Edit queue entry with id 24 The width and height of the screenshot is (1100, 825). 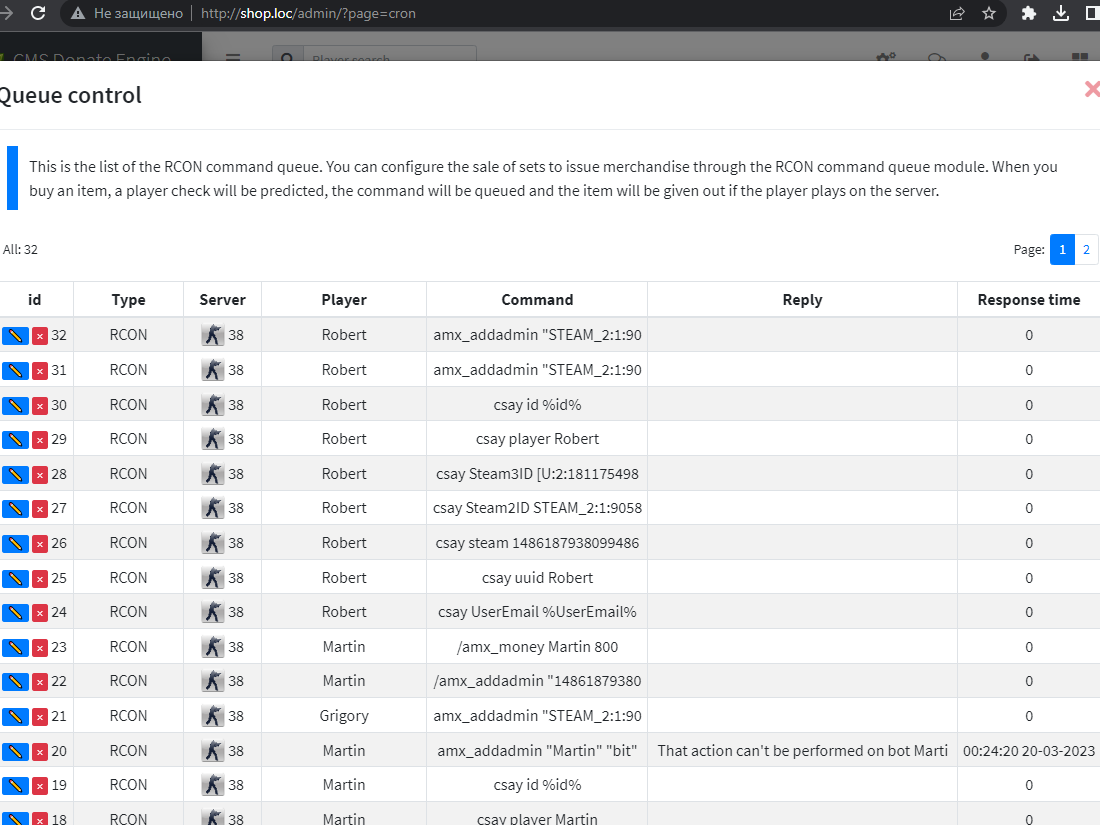pos(15,612)
